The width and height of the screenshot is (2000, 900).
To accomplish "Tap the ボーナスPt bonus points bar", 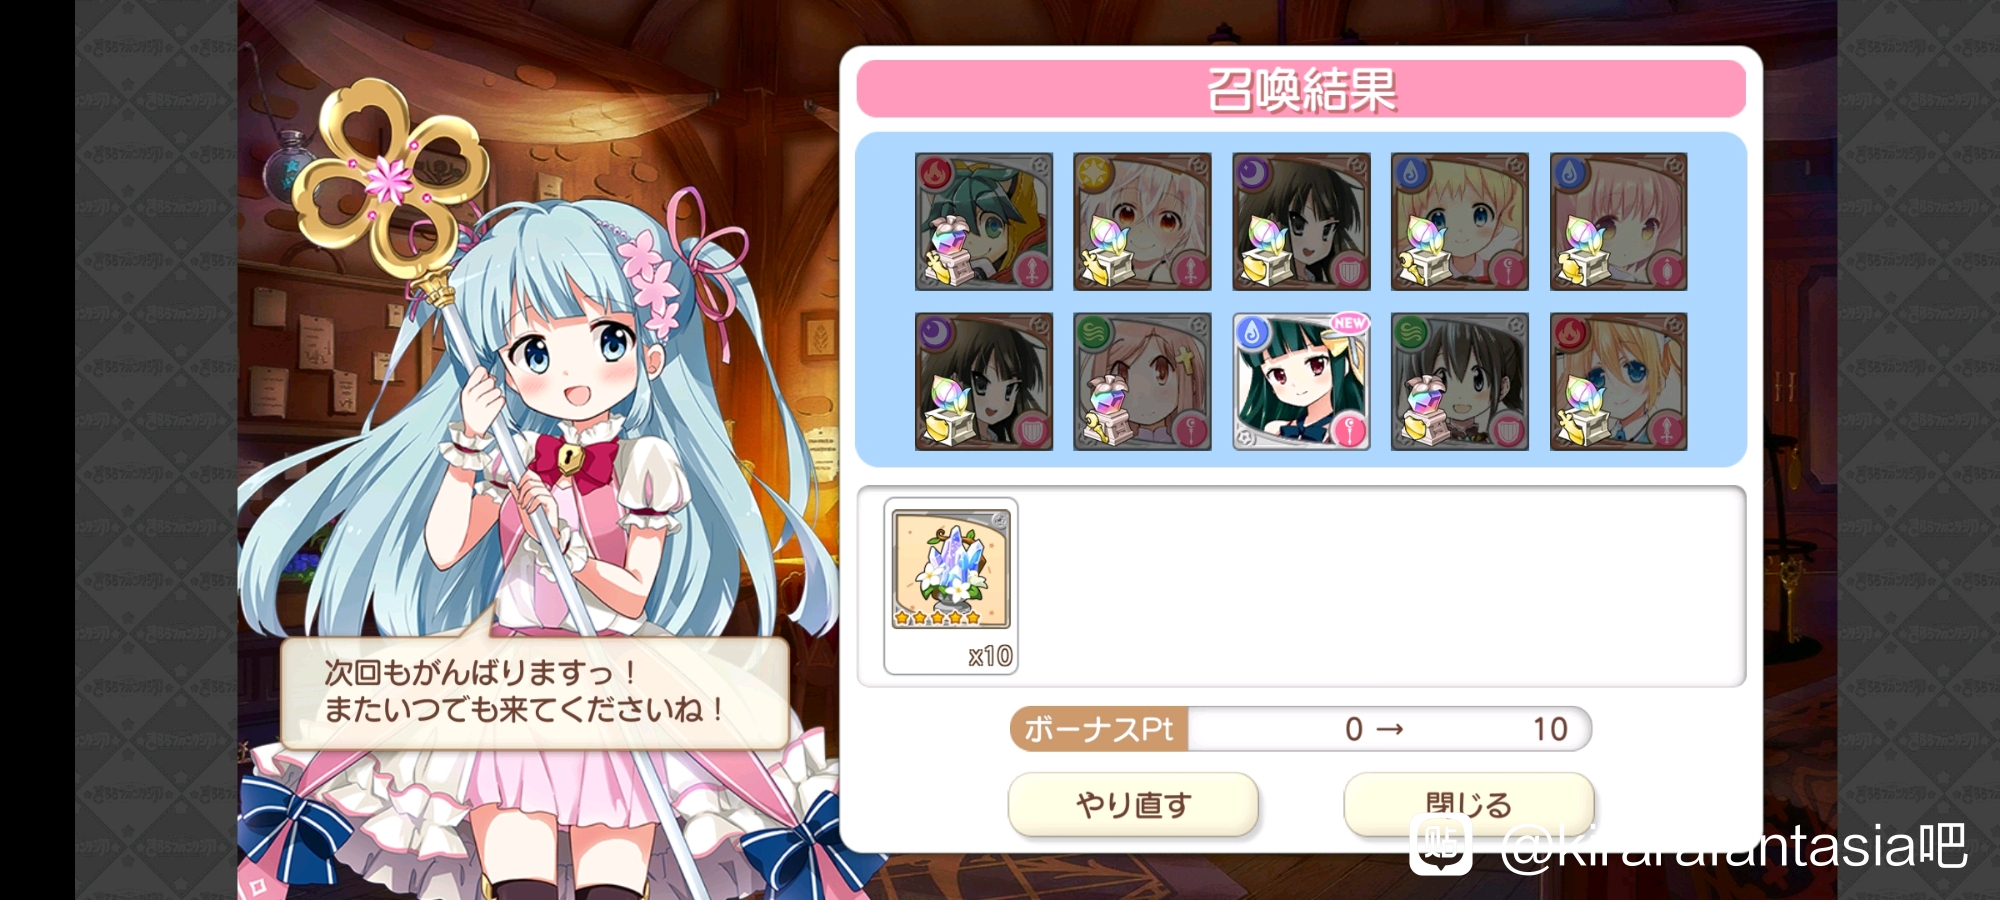I will [1300, 729].
